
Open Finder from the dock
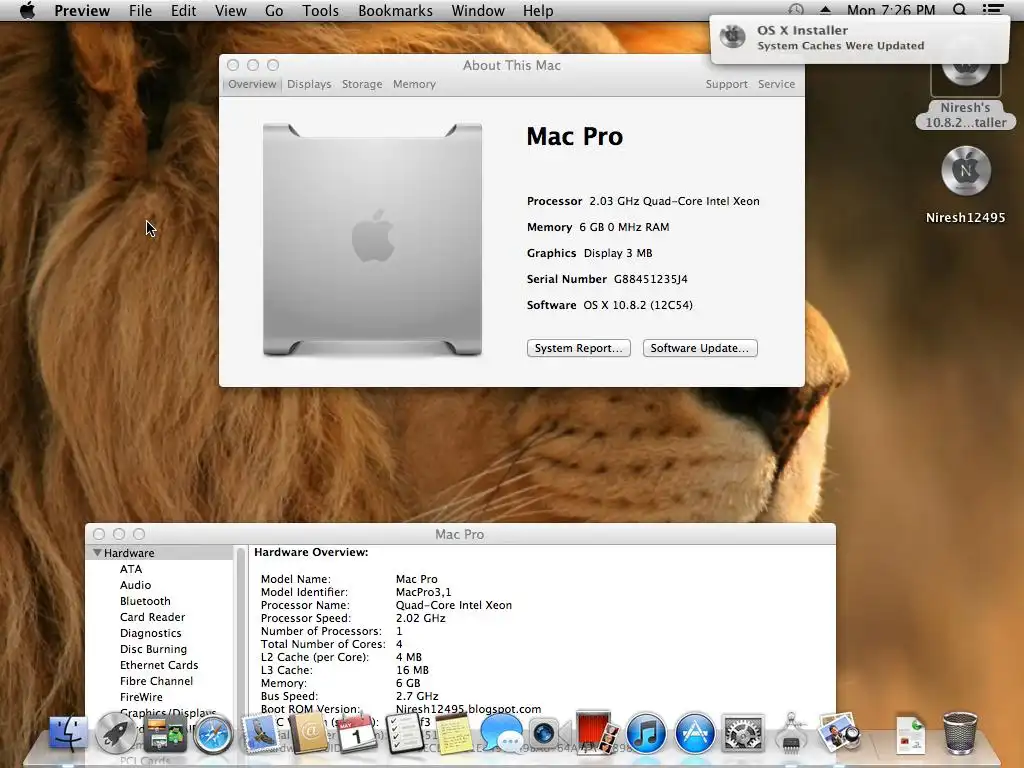[68, 732]
